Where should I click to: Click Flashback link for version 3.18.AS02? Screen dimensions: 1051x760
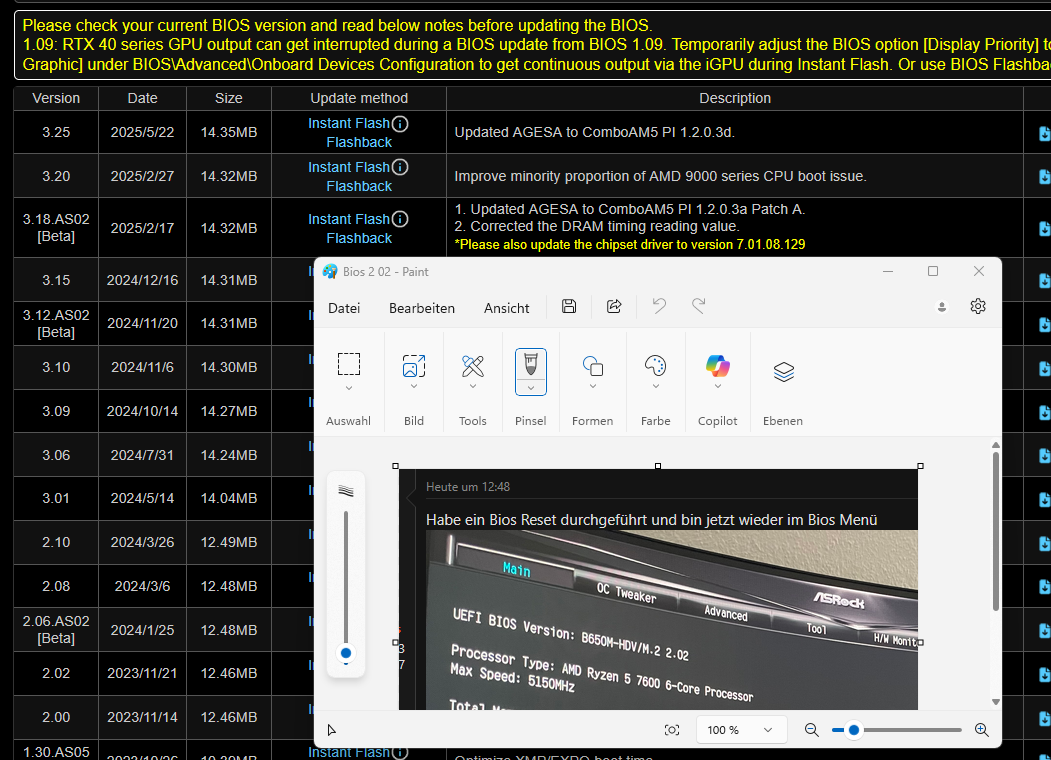tap(359, 238)
